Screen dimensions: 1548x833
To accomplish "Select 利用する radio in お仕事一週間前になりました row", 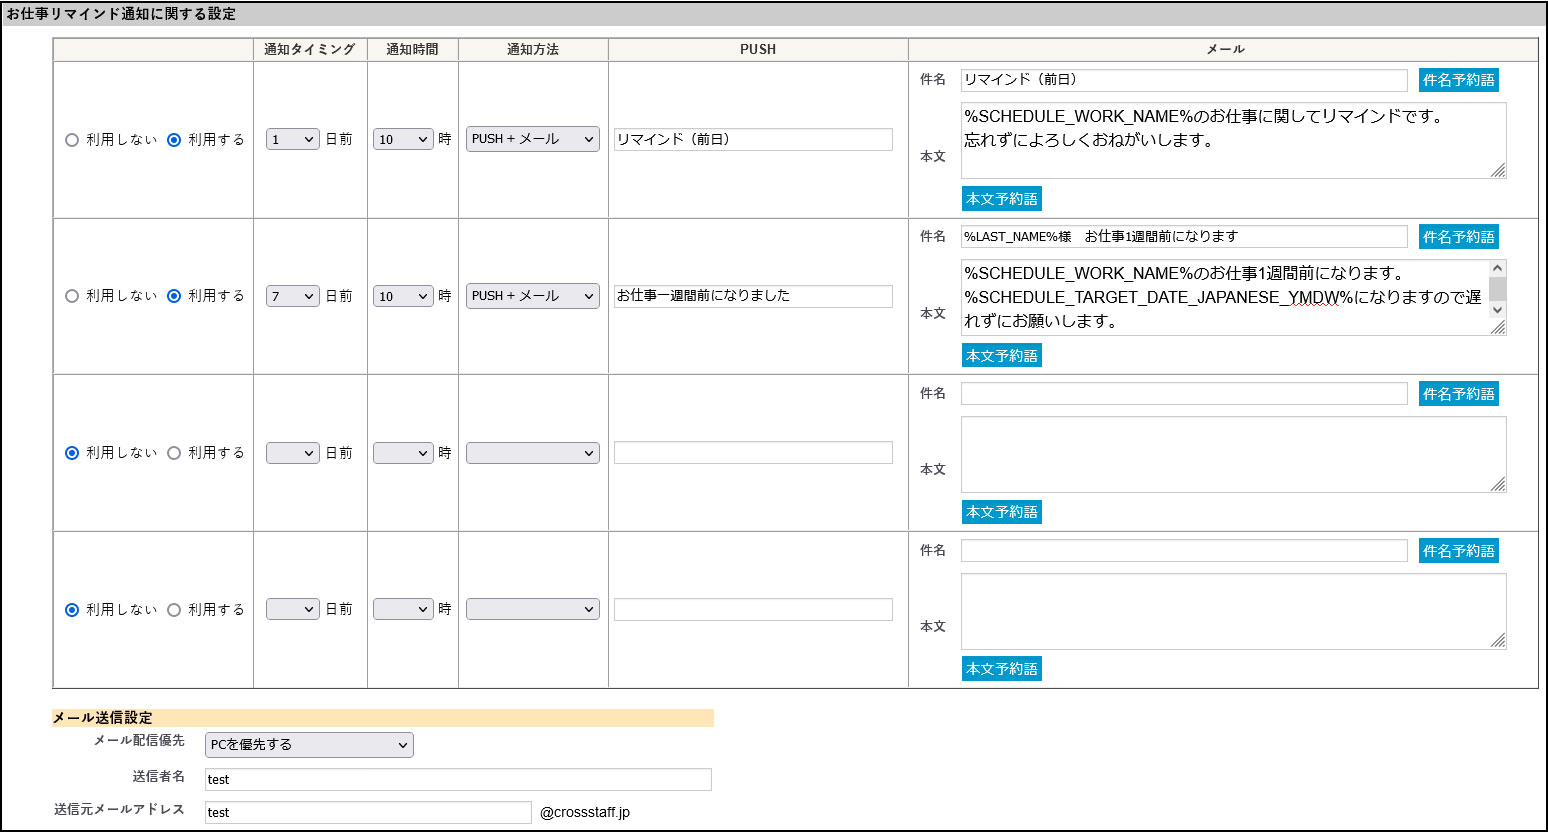I will 174,296.
